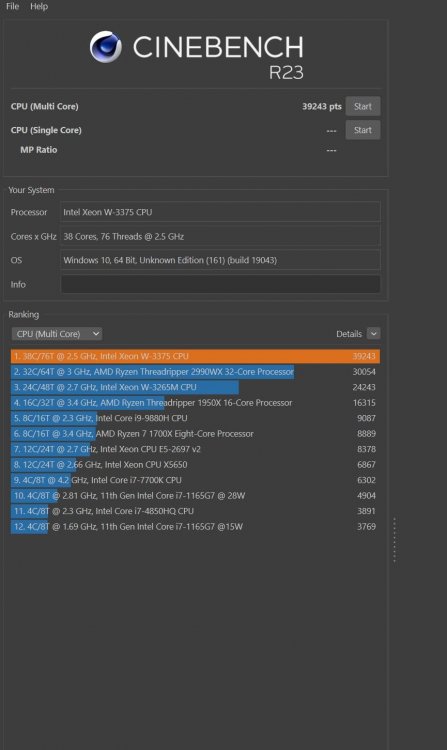Select ranking row AMD Ryzen 7 1700X

[196, 434]
